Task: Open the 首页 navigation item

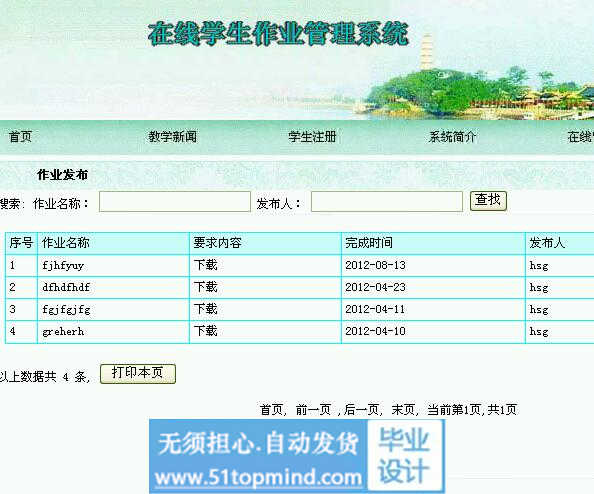Action: pyautogui.click(x=20, y=137)
